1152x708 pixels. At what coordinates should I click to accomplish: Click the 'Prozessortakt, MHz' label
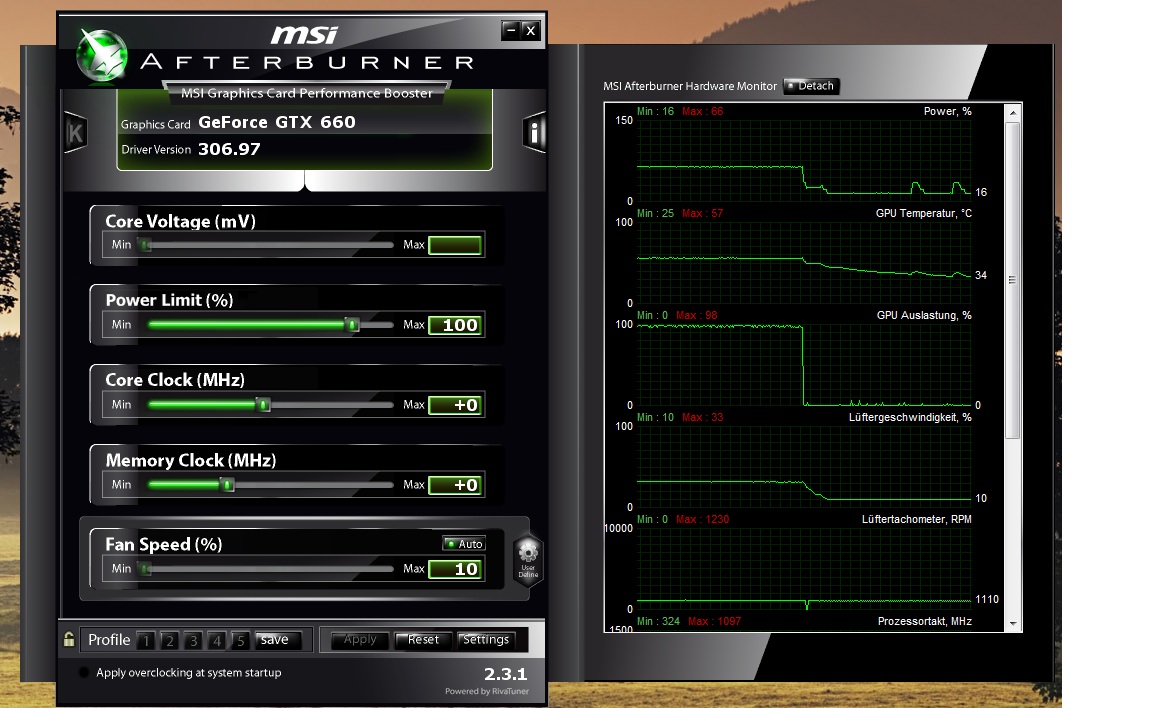pyautogui.click(x=924, y=621)
